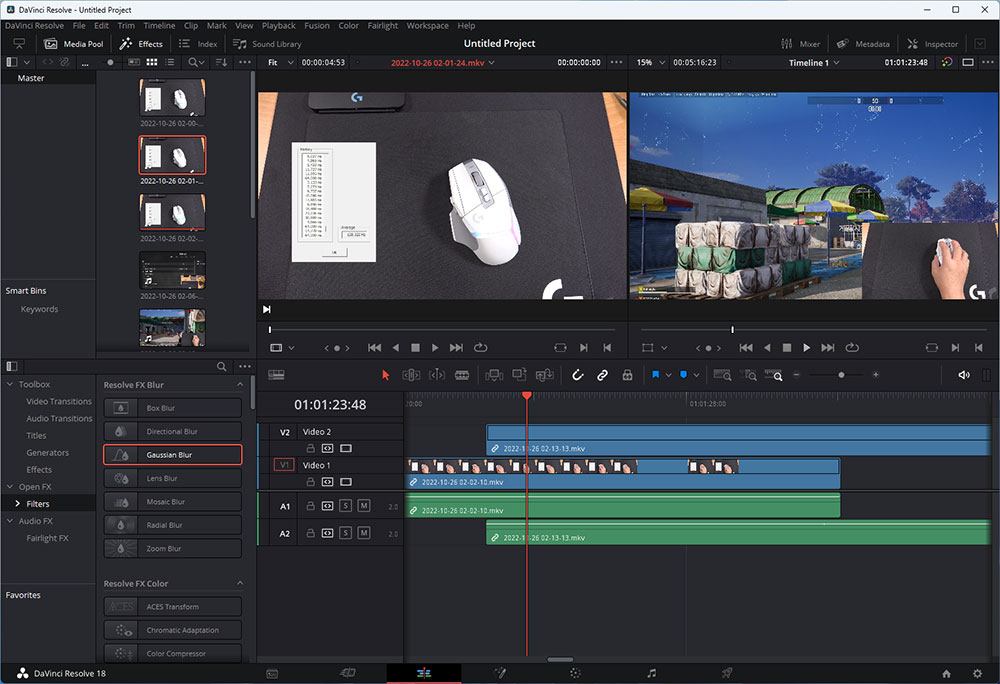Screen dimensions: 1000x684
Task: Show the Sound Library panel
Action: [x=267, y=44]
